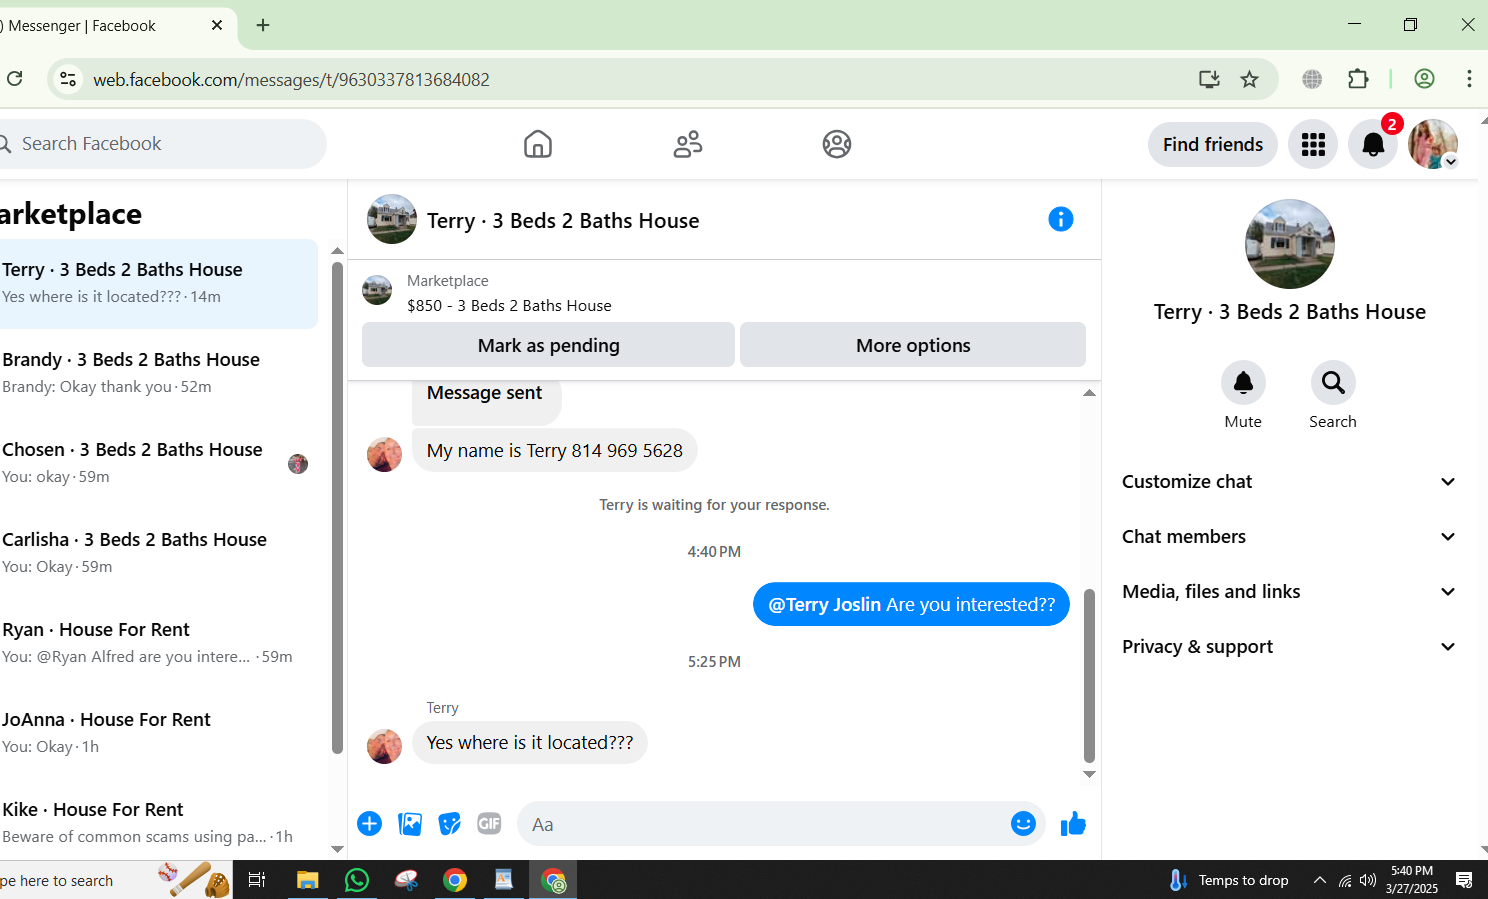Click the Find friends button
This screenshot has width=1488, height=899.
(x=1213, y=145)
